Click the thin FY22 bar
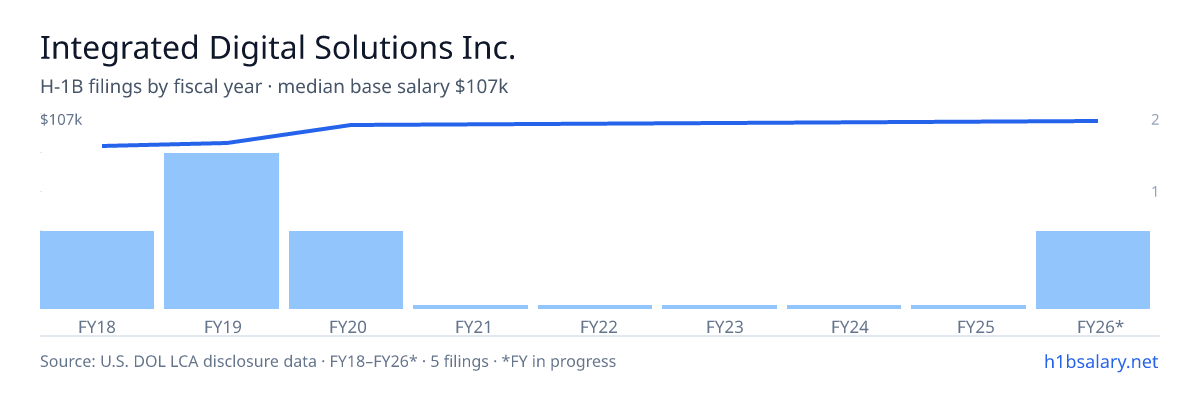 [x=595, y=307]
